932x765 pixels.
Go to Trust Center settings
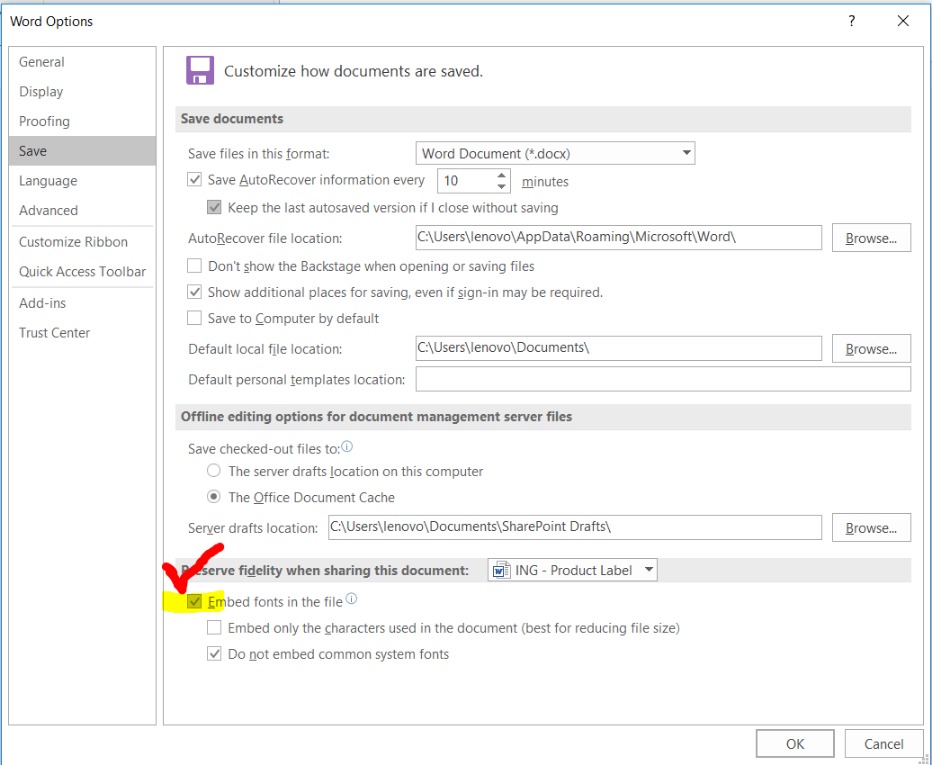click(x=54, y=333)
